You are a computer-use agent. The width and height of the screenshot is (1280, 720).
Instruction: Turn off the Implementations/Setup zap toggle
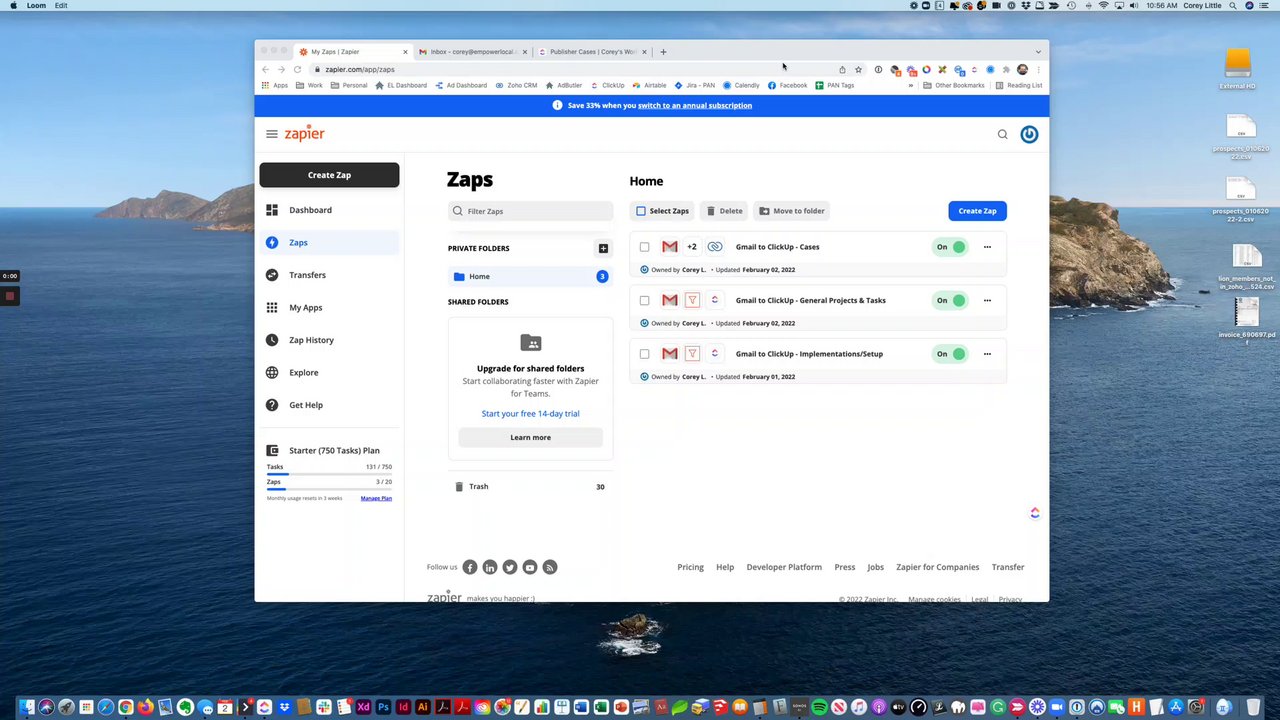coord(950,354)
